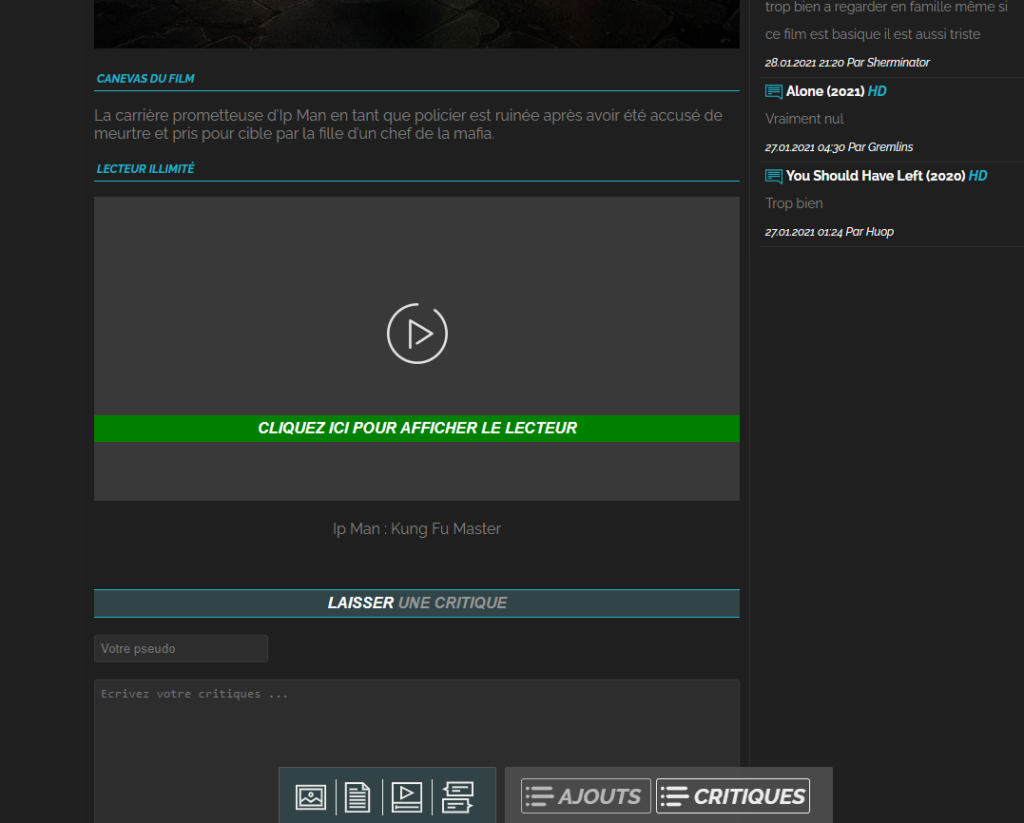Click comment icon beside Alone (2021)
This screenshot has height=823, width=1024.
pos(774,91)
